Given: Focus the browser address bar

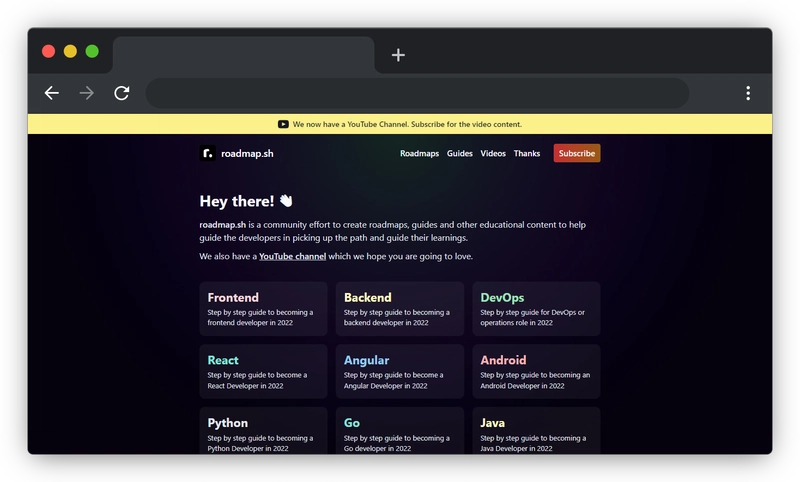Looking at the screenshot, I should [417, 93].
